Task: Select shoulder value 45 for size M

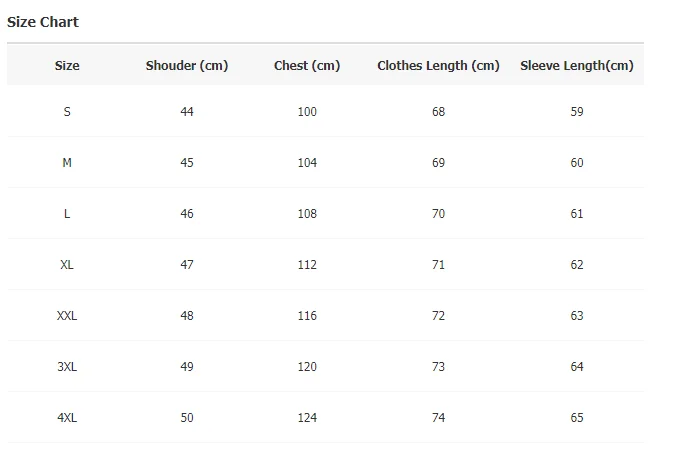Action: (187, 163)
